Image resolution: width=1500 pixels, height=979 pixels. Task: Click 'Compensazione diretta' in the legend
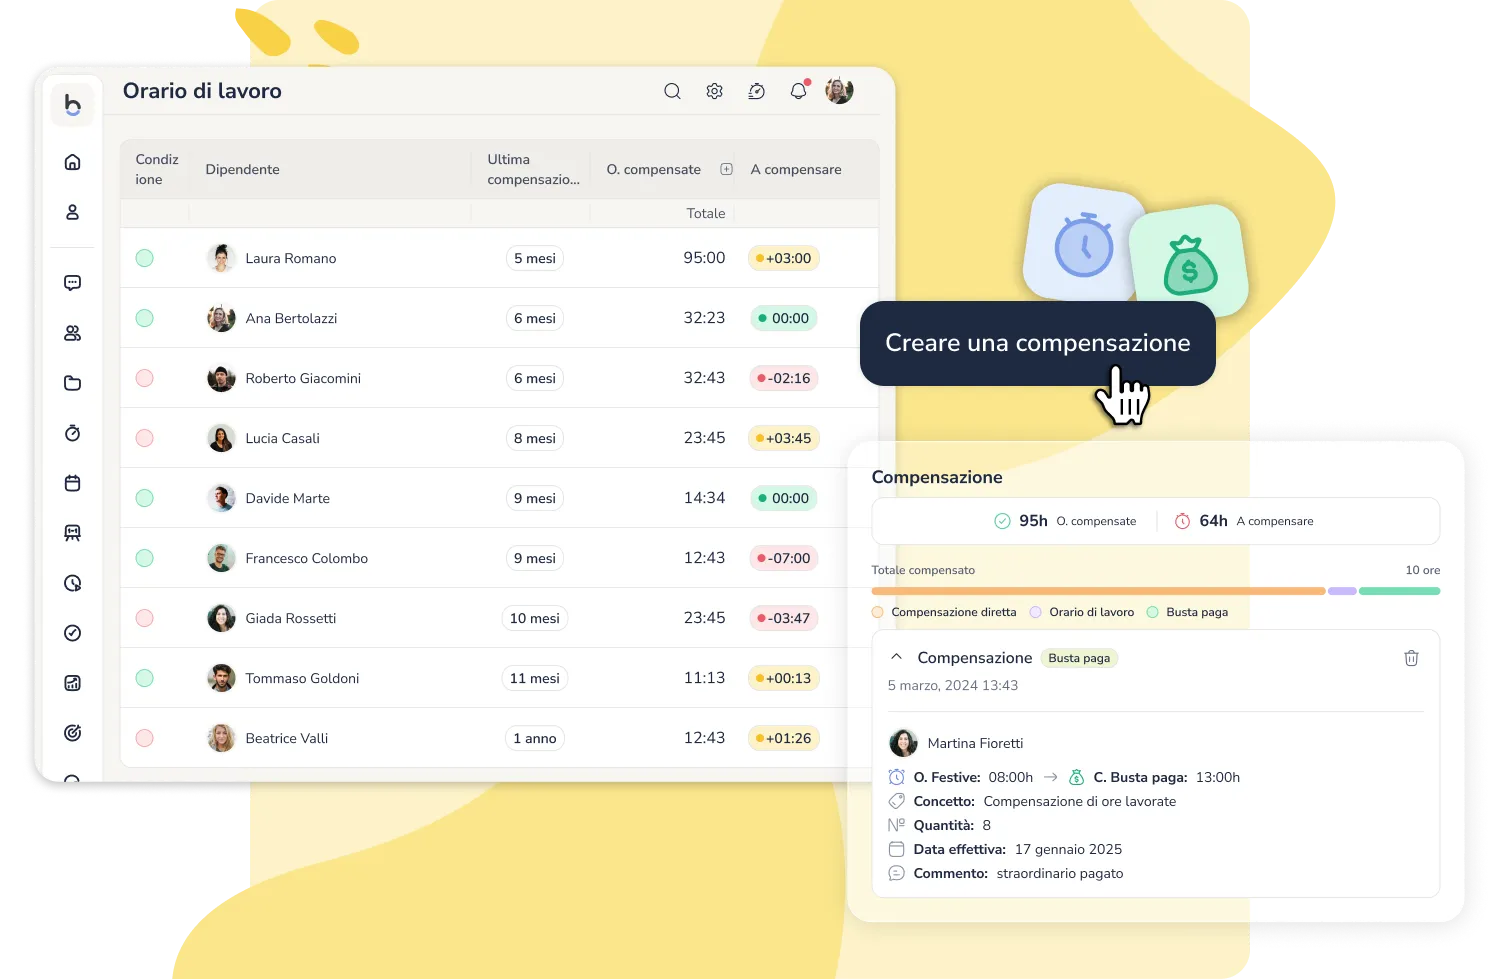coord(953,612)
